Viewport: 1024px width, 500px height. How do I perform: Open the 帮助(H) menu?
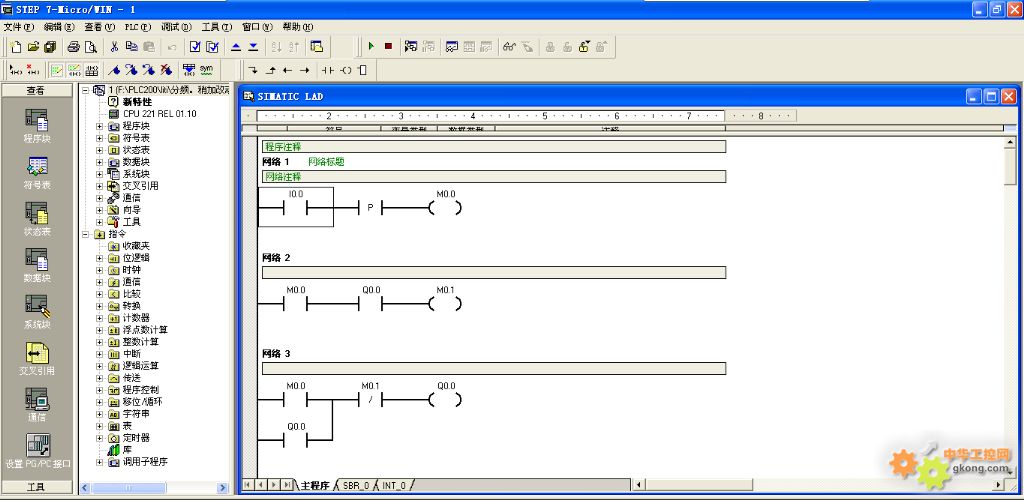coord(298,27)
